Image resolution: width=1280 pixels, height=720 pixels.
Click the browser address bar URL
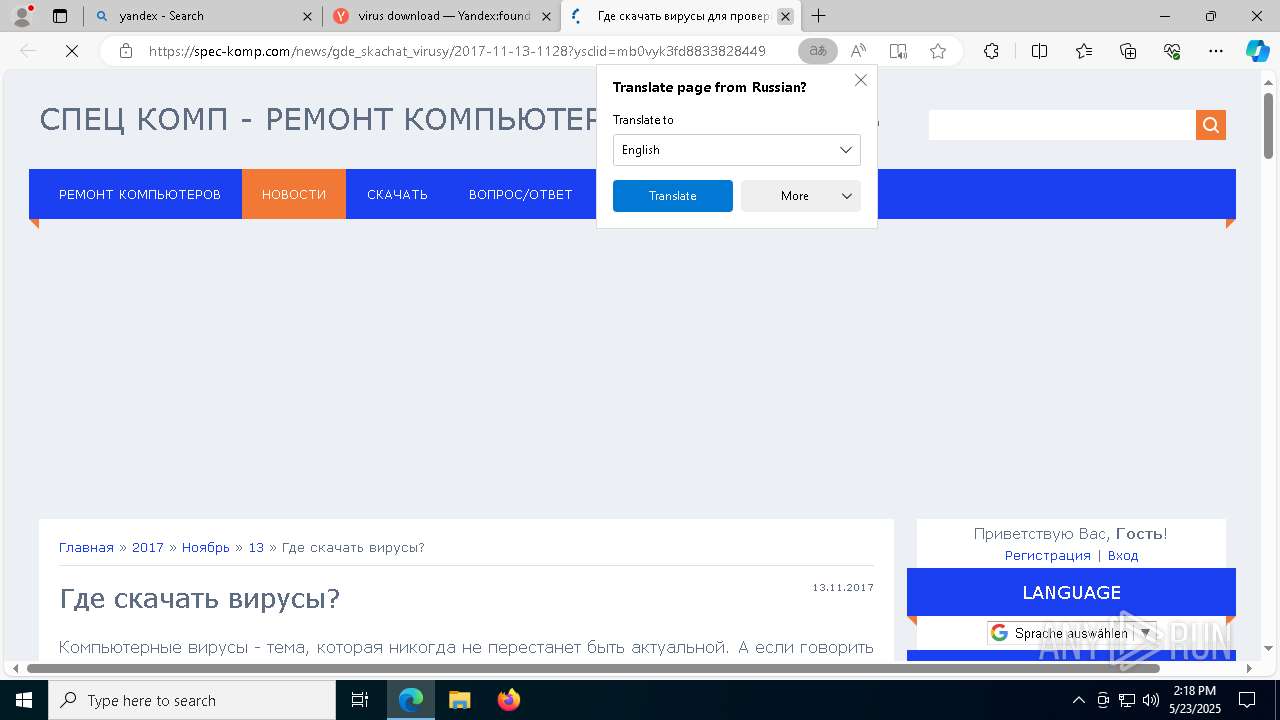(x=457, y=51)
